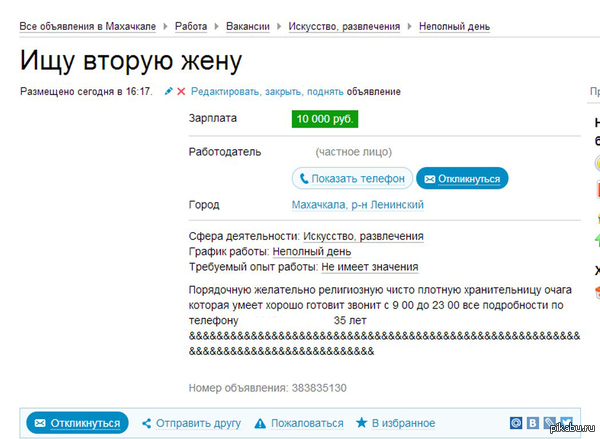Open the Редактировать link
Viewport: 600px width, 439px height.
point(226,92)
